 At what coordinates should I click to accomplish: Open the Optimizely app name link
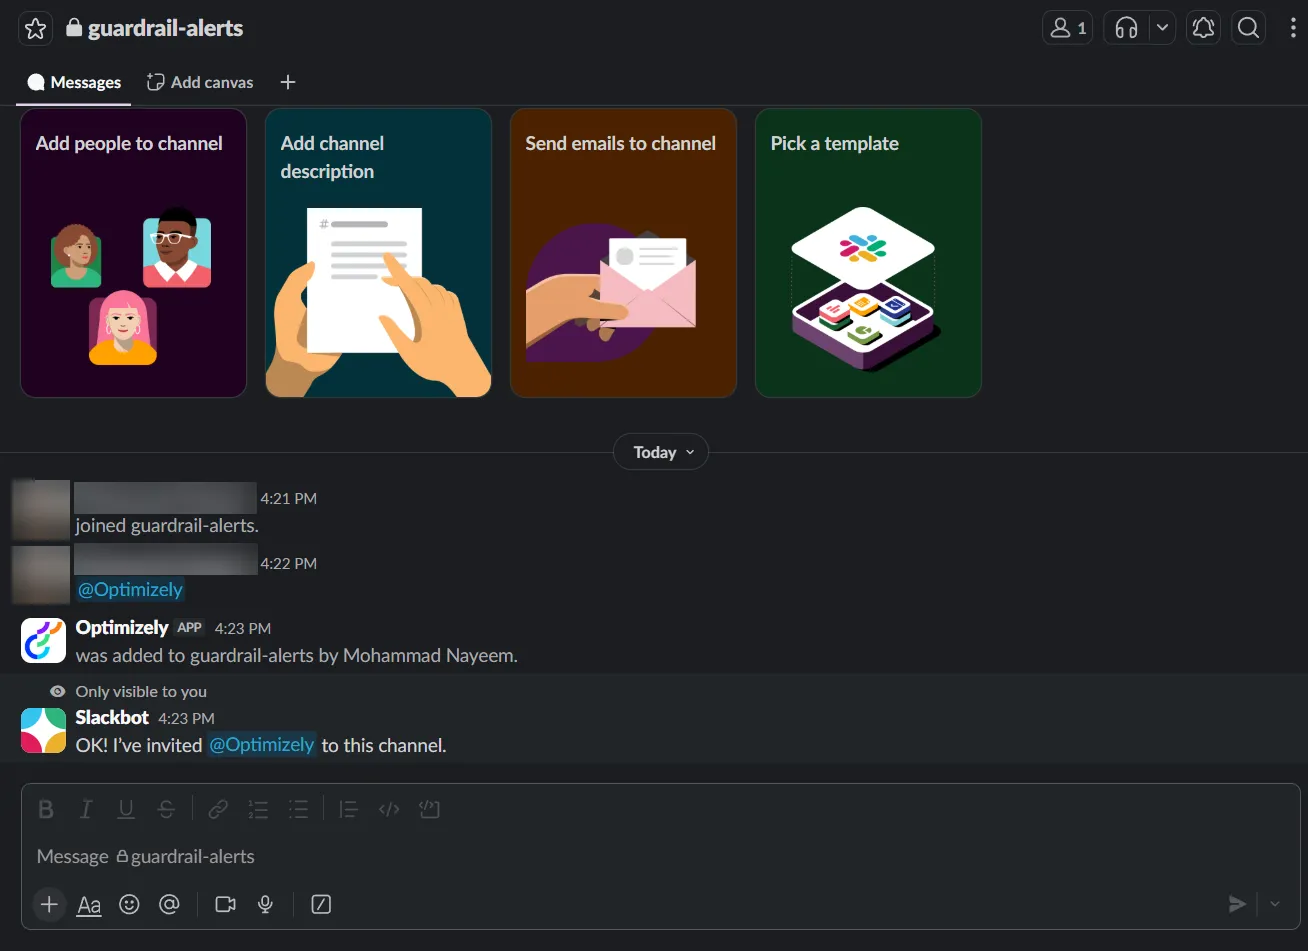click(x=122, y=628)
